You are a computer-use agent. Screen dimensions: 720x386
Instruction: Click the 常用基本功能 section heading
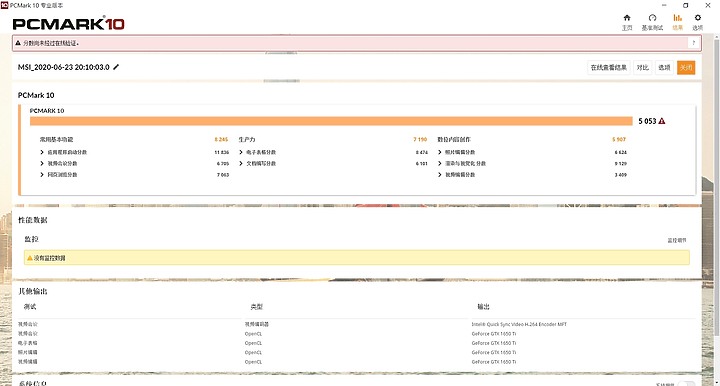pyautogui.click(x=56, y=139)
